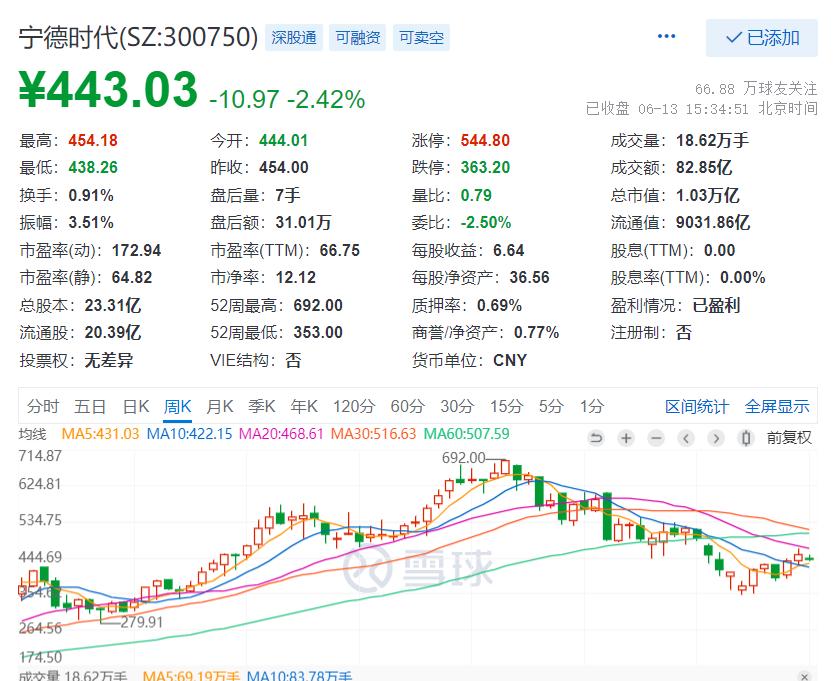Image resolution: width=835 pixels, height=681 pixels.
Task: Switch to the 日K chart tab
Action: coord(135,406)
